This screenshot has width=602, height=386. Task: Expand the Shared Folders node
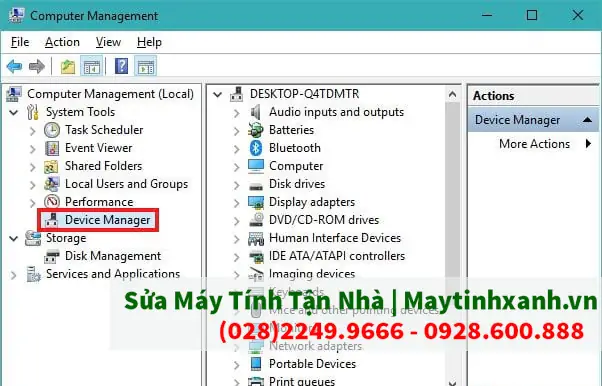tap(33, 167)
